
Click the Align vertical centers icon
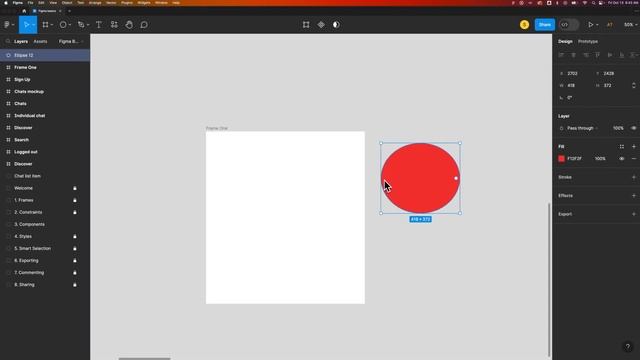click(610, 55)
